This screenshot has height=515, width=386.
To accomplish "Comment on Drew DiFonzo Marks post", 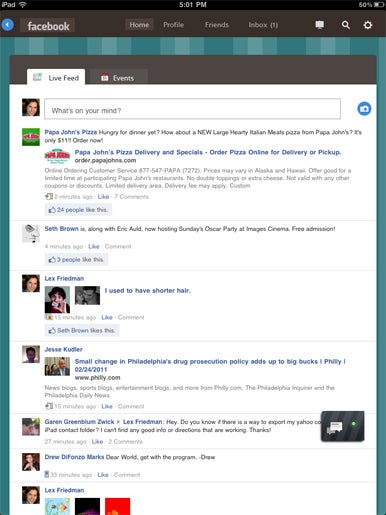I will pyautogui.click(x=127, y=475).
